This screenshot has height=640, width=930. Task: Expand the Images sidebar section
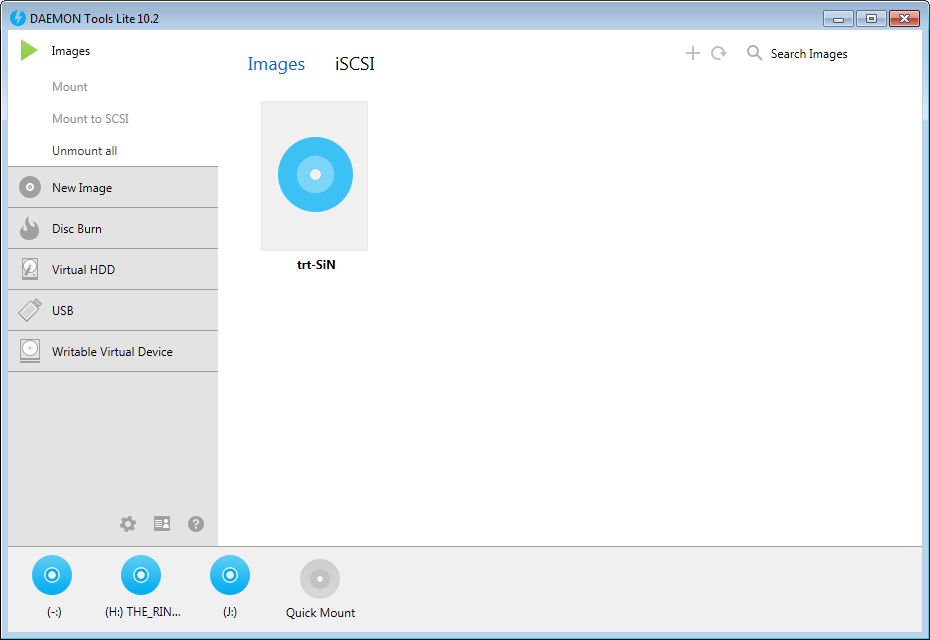pos(71,50)
